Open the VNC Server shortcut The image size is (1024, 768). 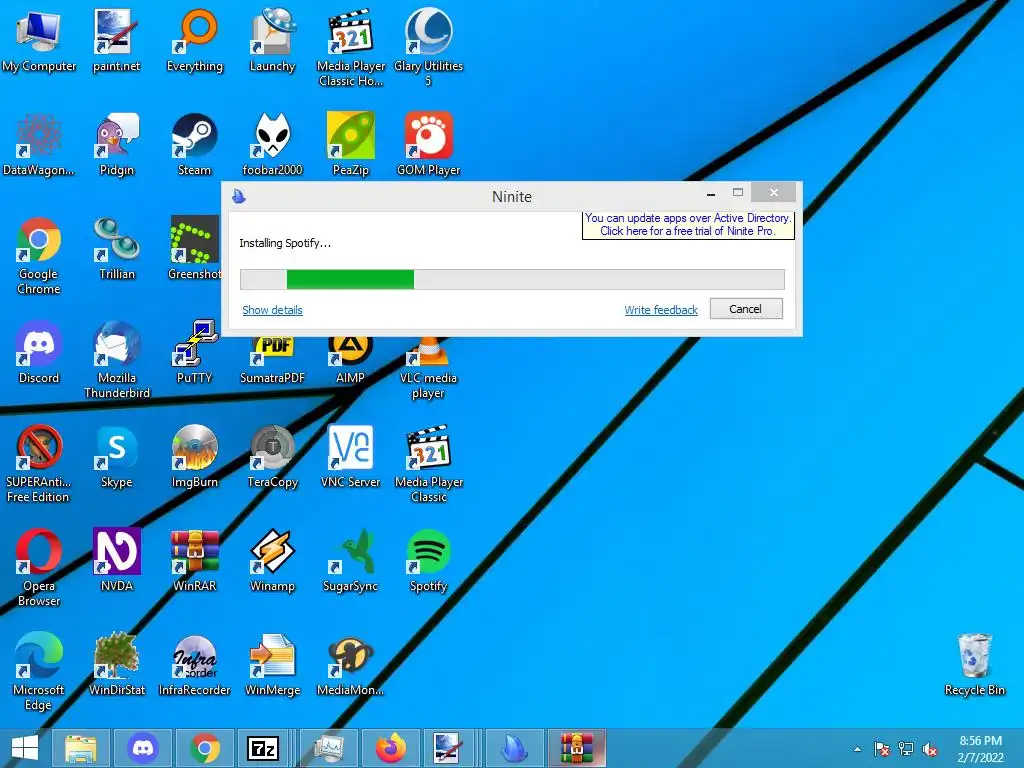pos(351,457)
